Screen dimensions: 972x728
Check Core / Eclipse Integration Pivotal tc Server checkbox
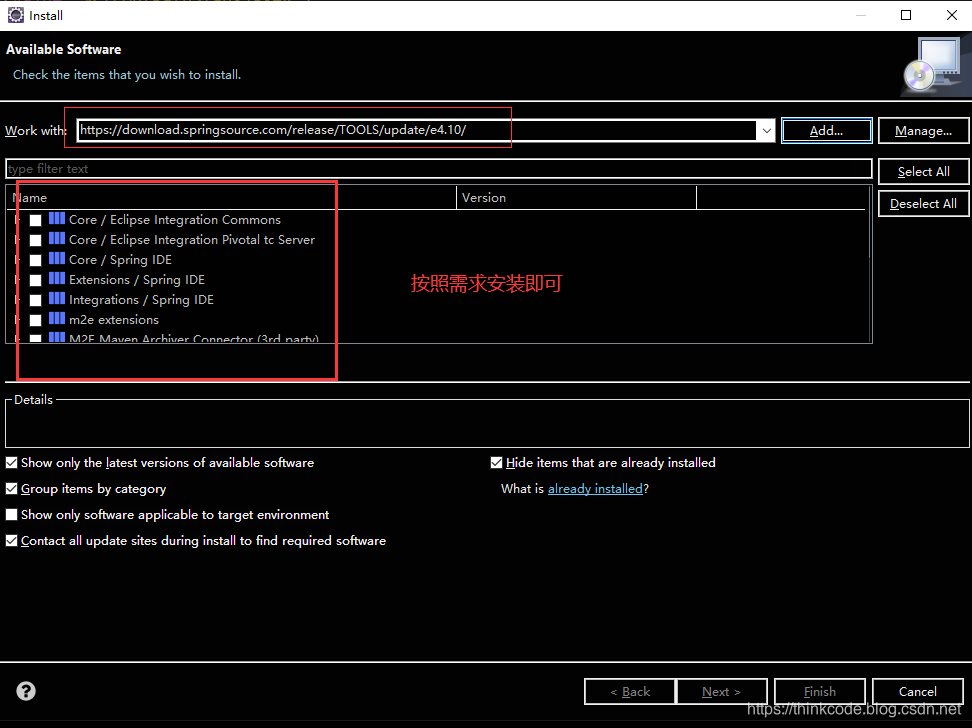(35, 240)
